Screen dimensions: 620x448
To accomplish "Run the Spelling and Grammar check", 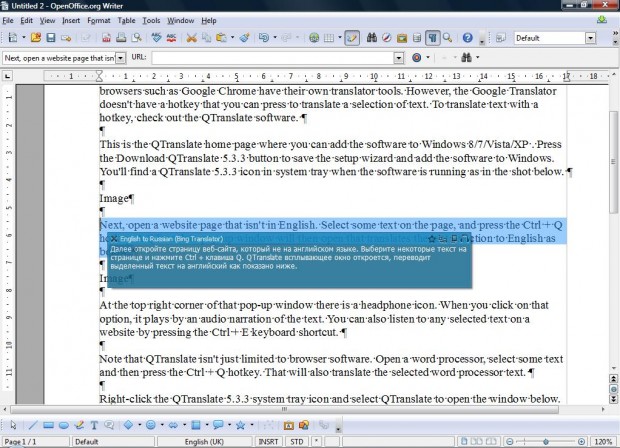I will coord(156,38).
